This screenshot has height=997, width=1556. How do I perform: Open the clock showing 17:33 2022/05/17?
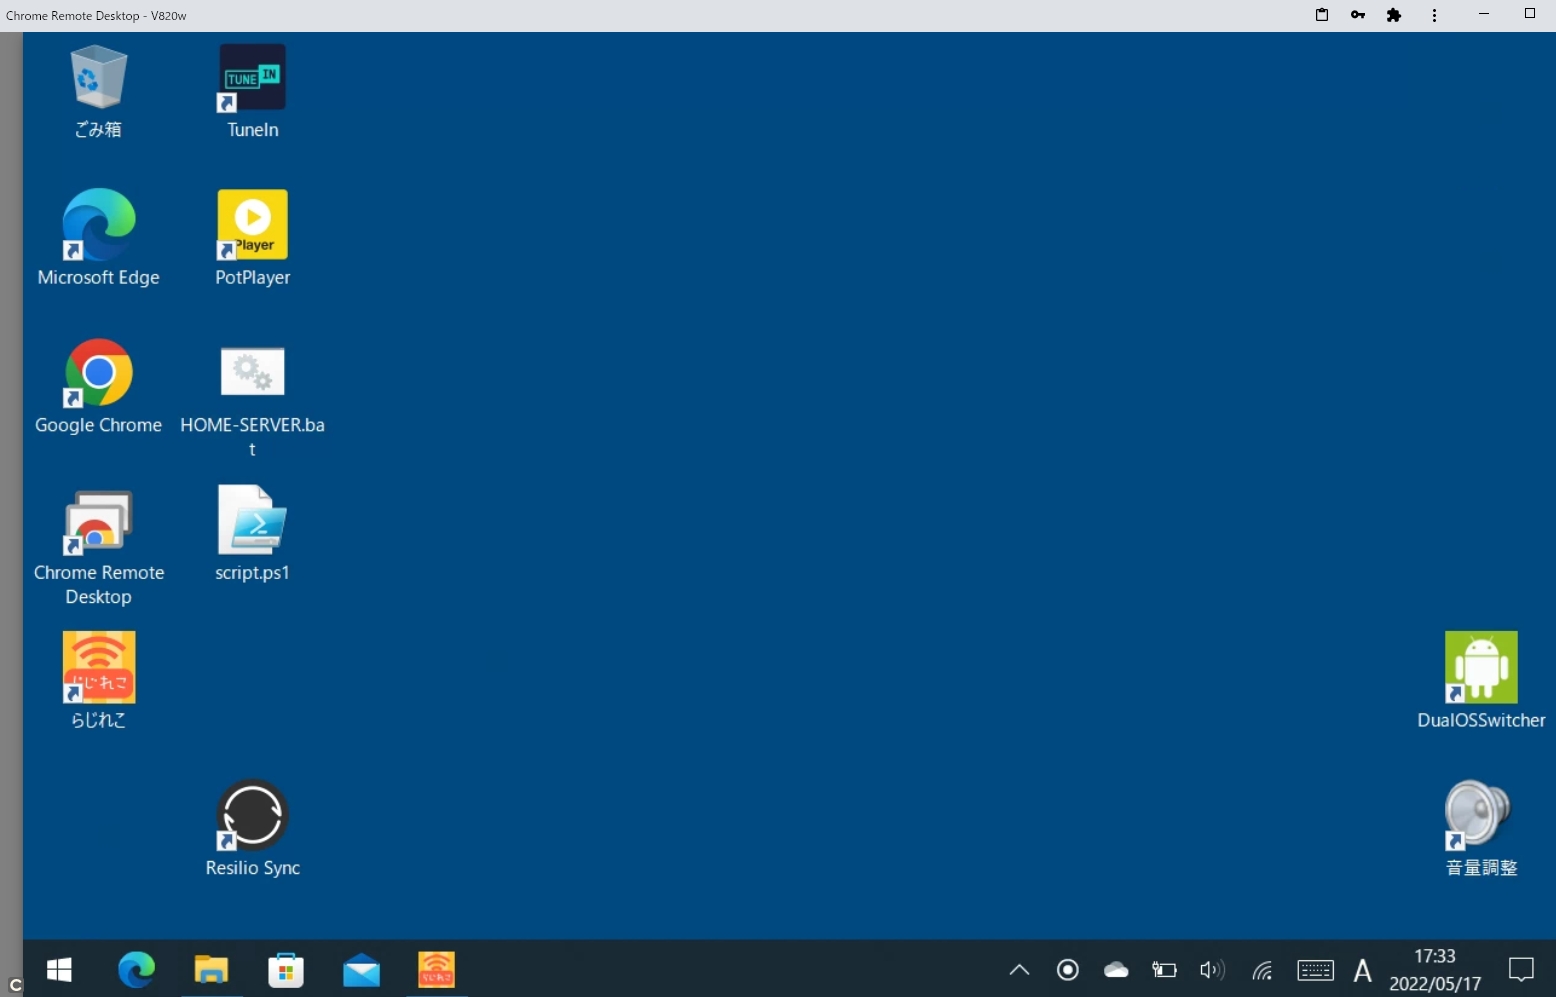click(x=1435, y=969)
